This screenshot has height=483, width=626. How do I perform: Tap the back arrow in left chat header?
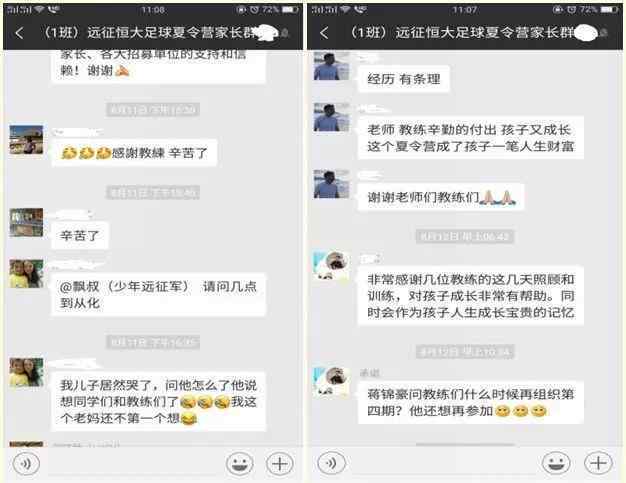click(19, 33)
